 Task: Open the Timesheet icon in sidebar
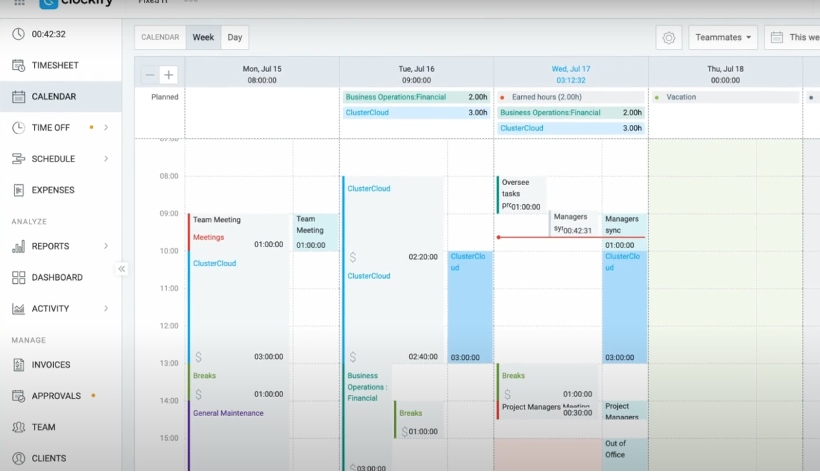(x=18, y=65)
